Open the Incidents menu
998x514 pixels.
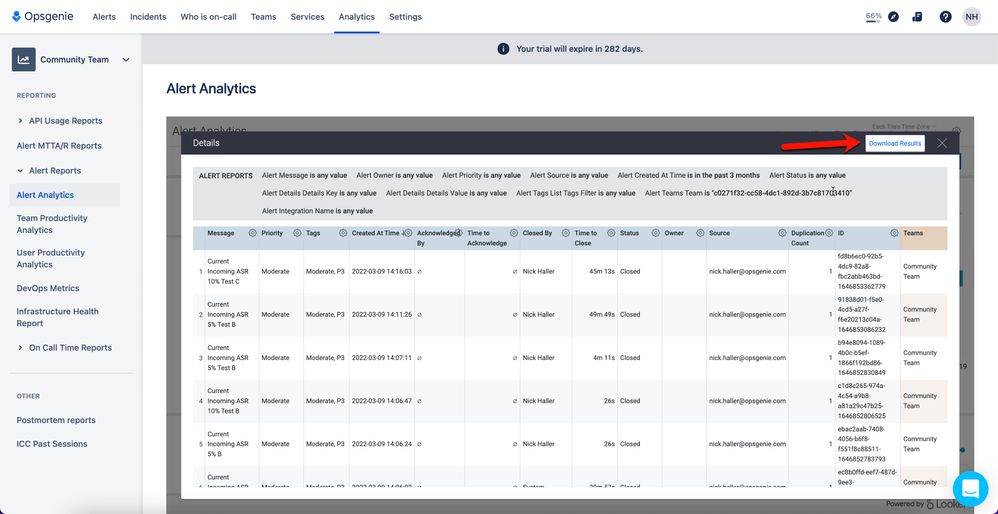[148, 17]
